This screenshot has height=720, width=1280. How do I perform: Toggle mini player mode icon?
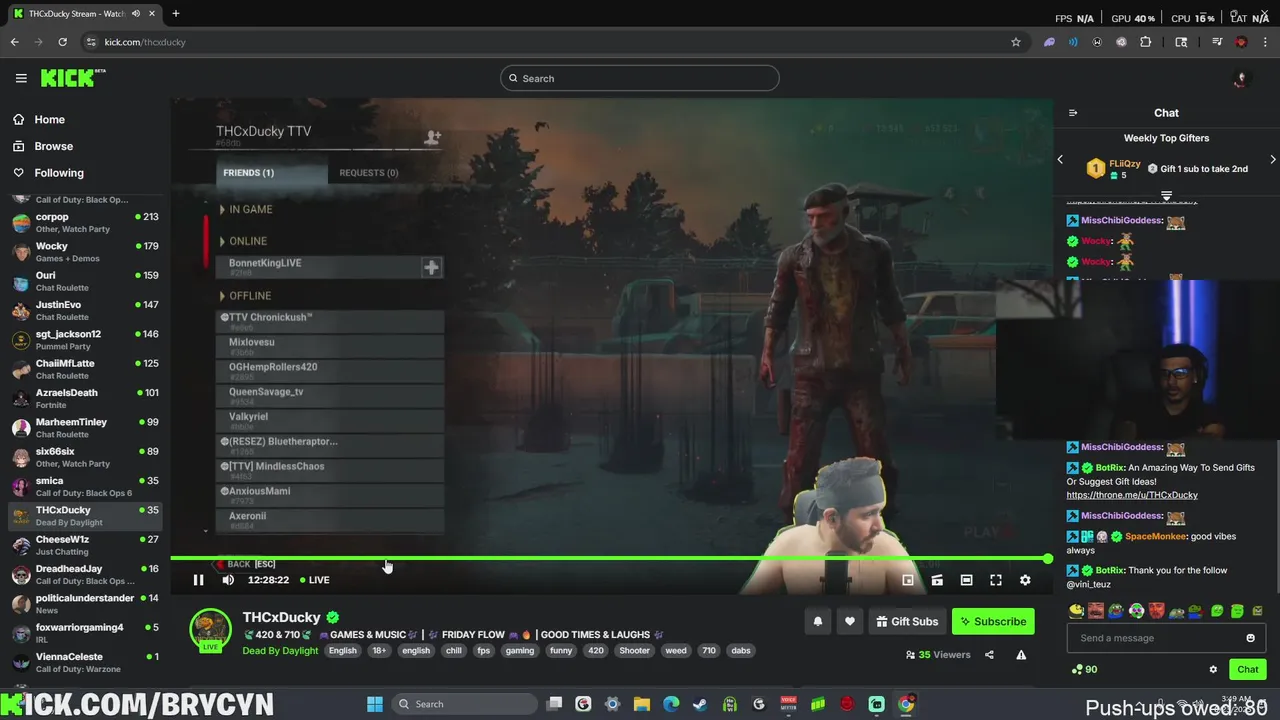[x=908, y=580]
